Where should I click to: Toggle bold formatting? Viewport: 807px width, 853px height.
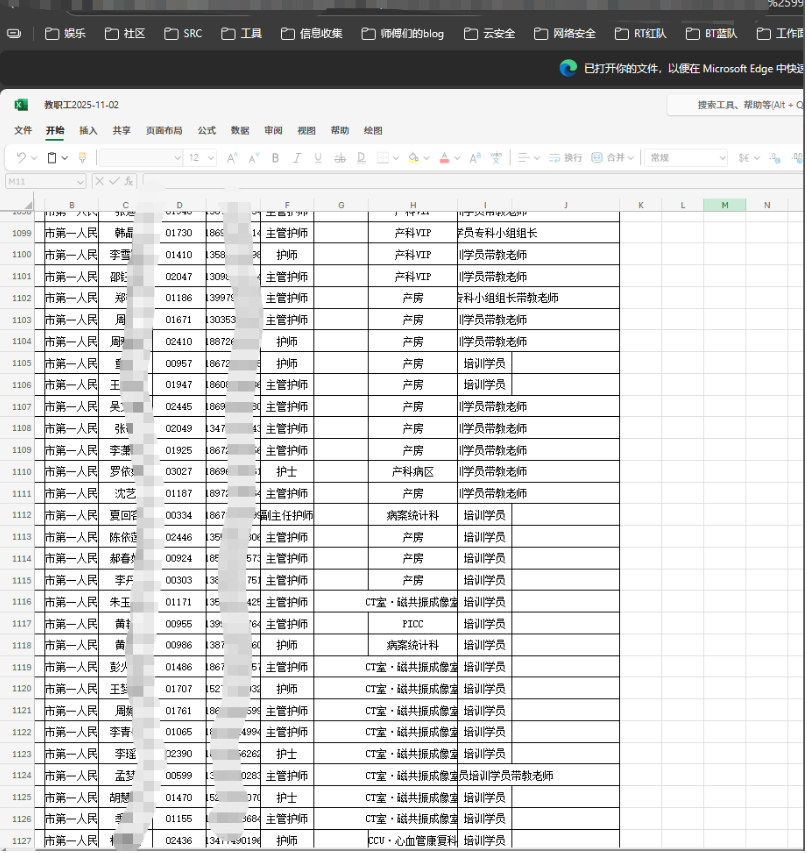pos(275,157)
